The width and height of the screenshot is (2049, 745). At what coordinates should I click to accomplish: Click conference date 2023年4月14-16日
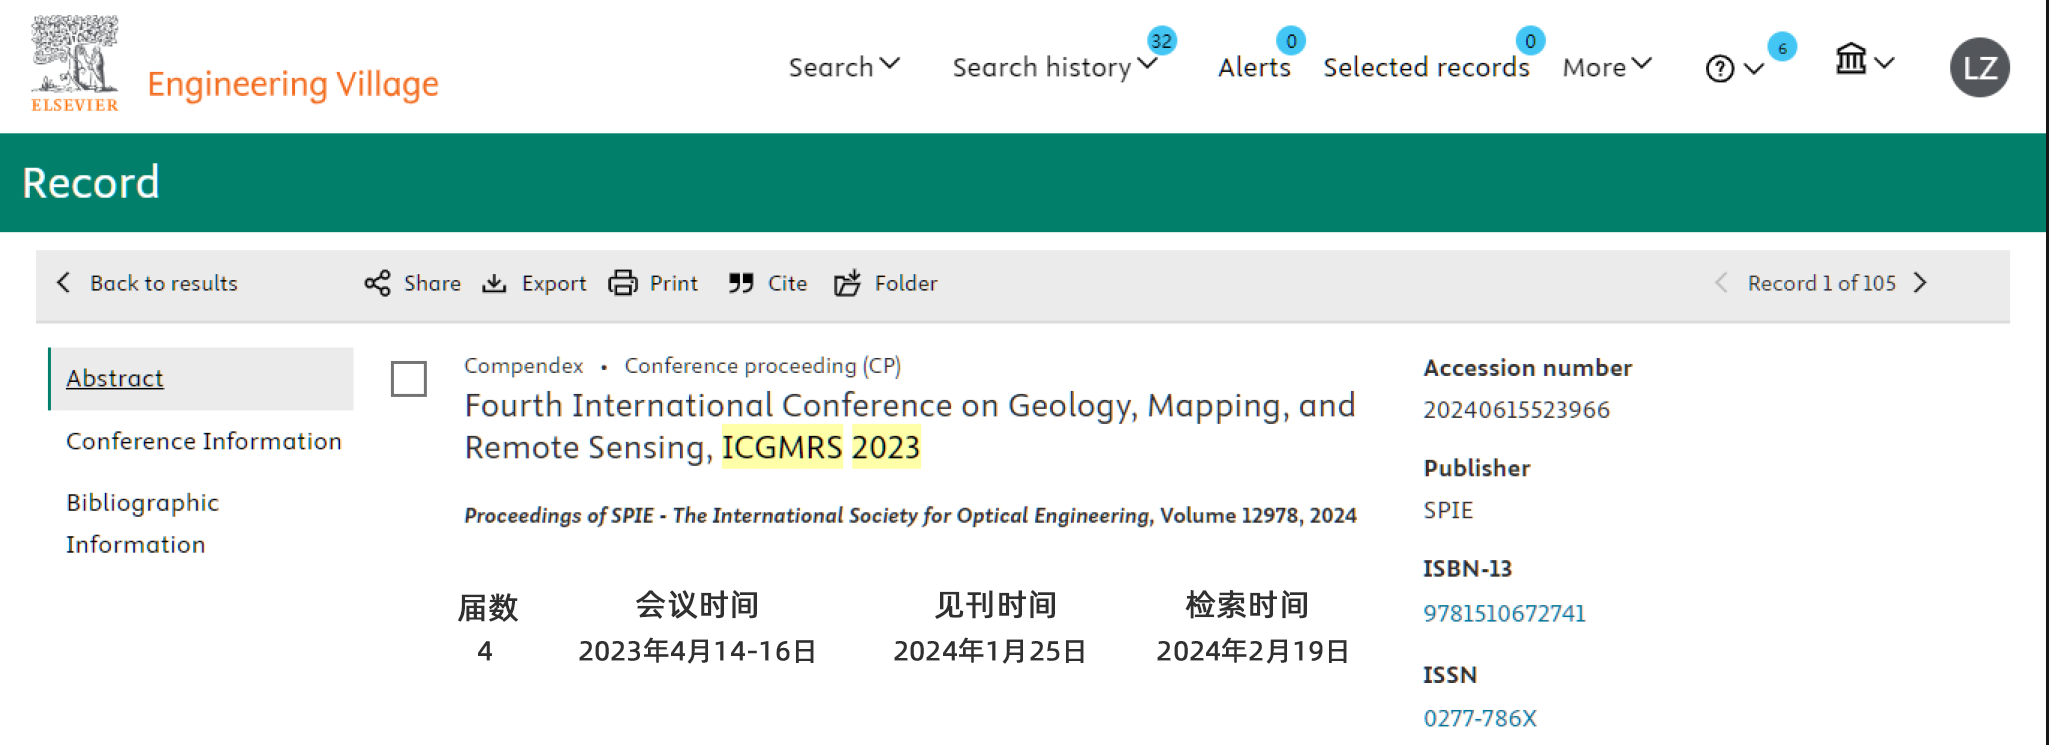pos(697,651)
